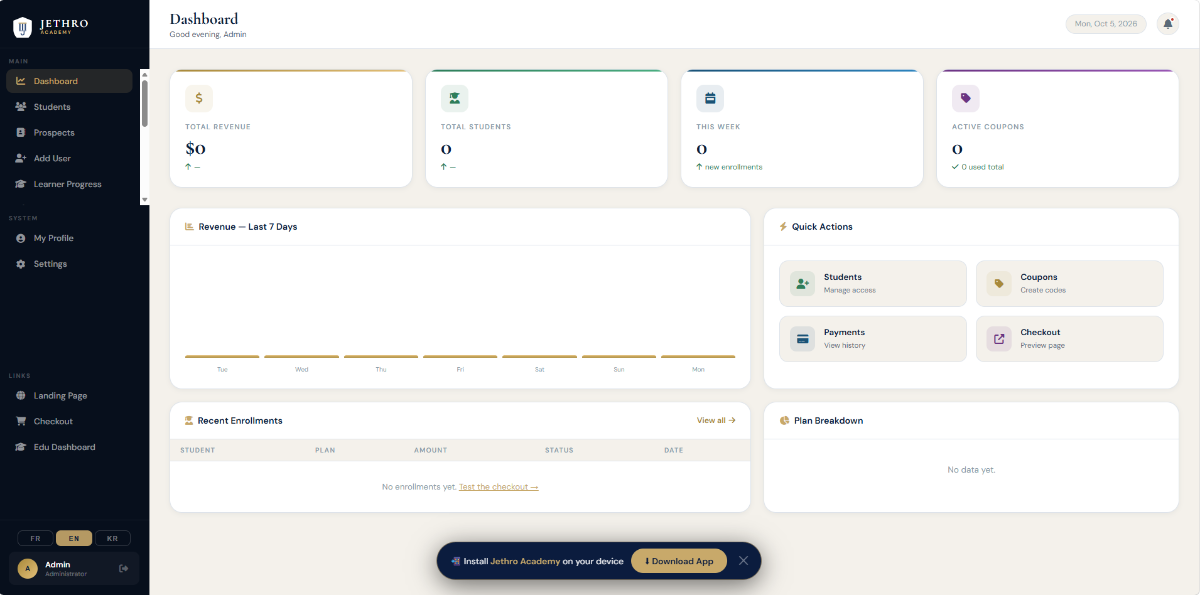1200x595 pixels.
Task: Open Learner Progress in sidebar
Action: (x=69, y=184)
